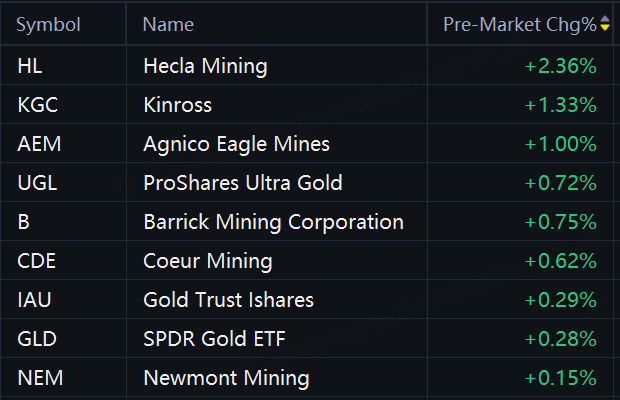Open the IAU ticker symbol

tap(35, 300)
